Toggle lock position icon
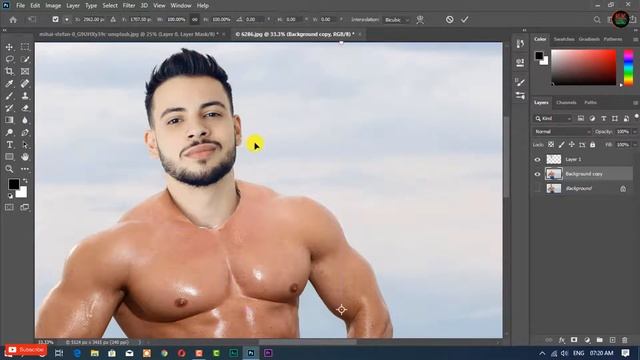The width and height of the screenshot is (640, 360). click(x=571, y=144)
